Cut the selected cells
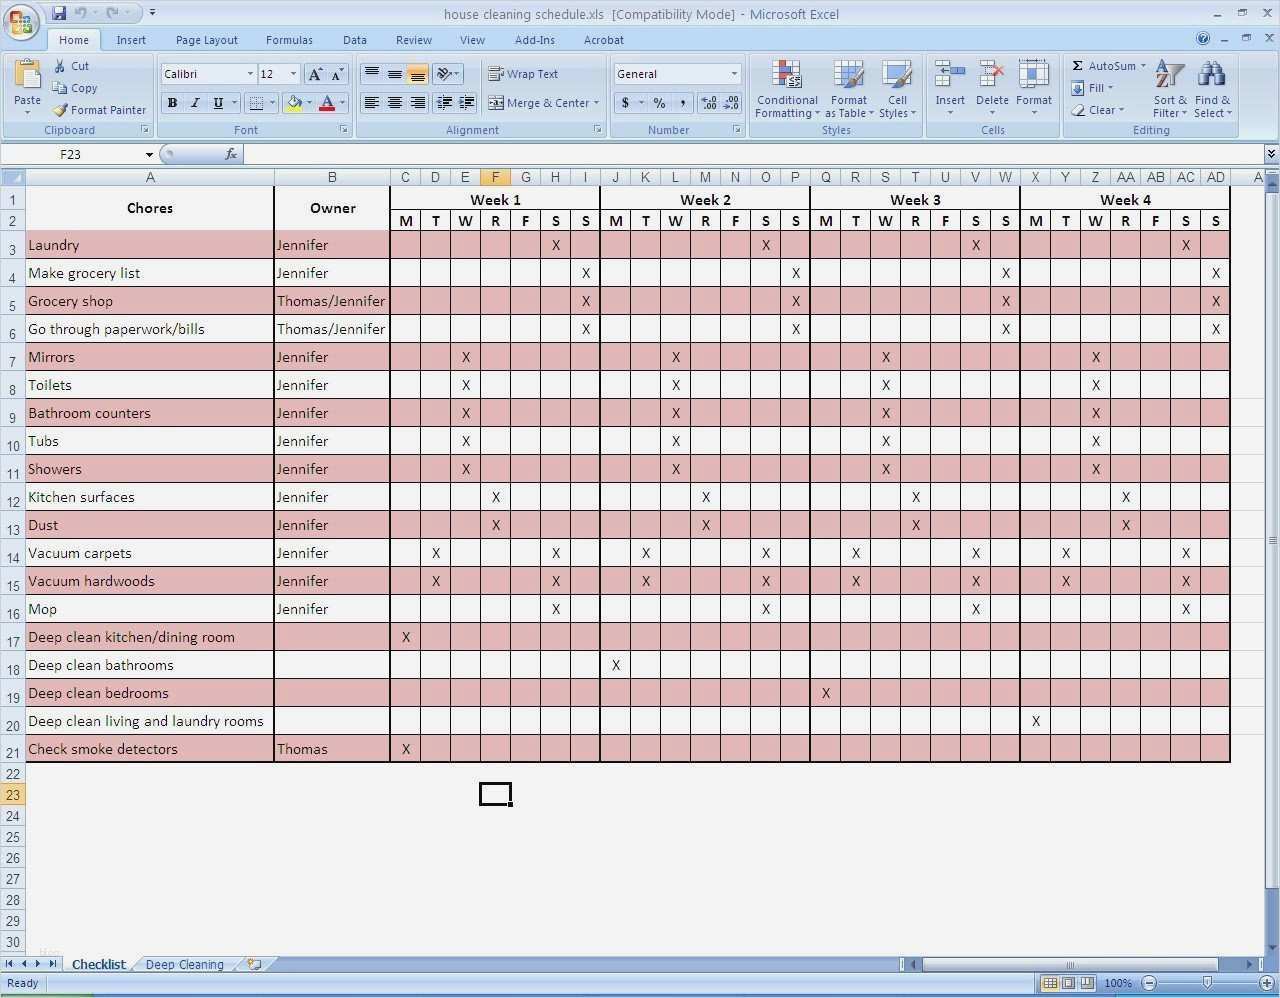 (72, 66)
